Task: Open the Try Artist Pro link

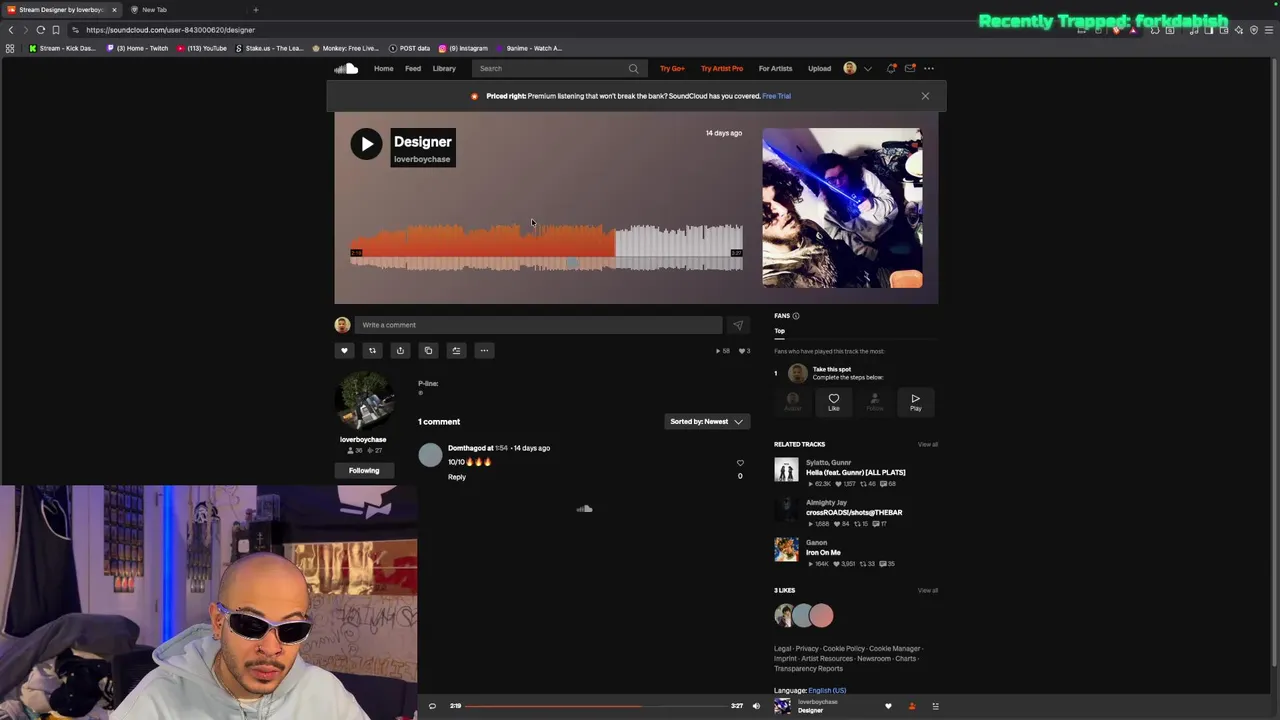Action: [x=722, y=69]
